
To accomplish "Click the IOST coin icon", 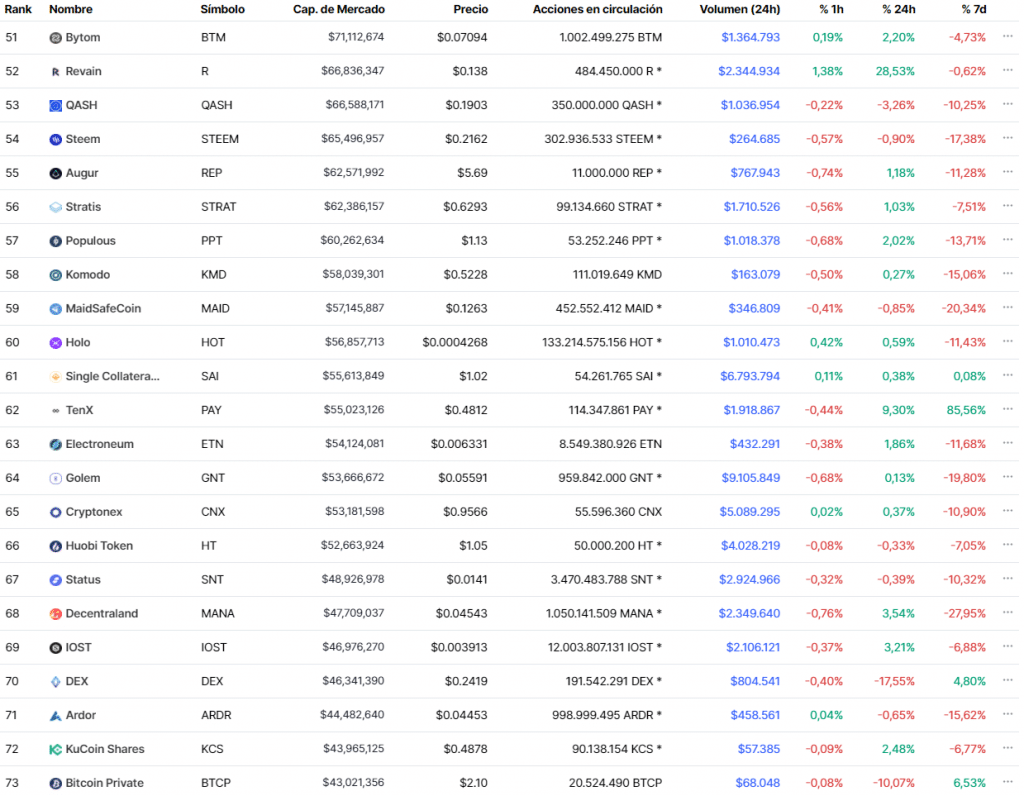I will (56, 648).
